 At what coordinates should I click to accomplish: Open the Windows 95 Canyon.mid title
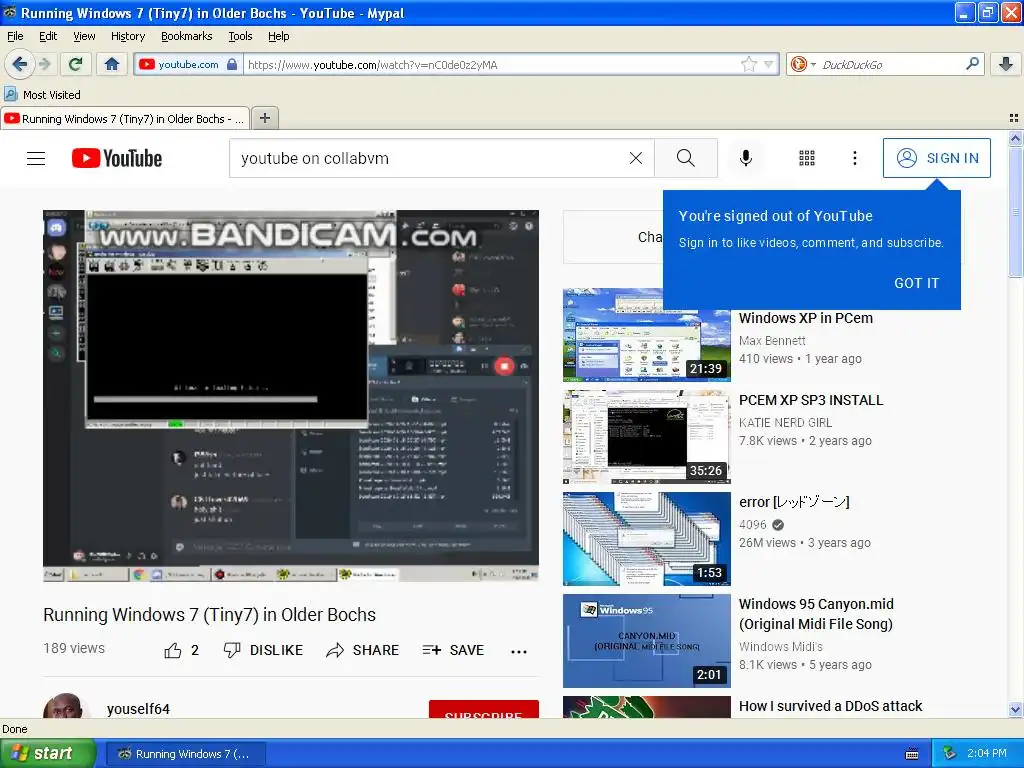[x=816, y=614]
